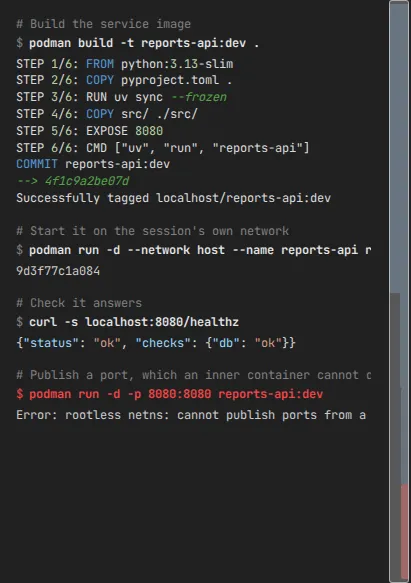Click line 'STEP 3/6: RUN uv sync --frozen'

click(x=121, y=97)
